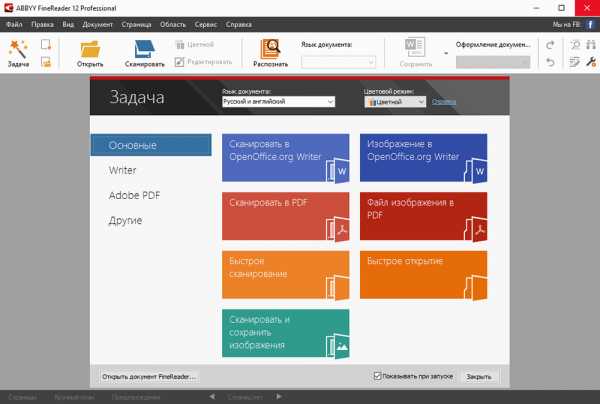Click the Редактировать image toolbar item
The height and width of the screenshot is (404, 600).
(203, 62)
